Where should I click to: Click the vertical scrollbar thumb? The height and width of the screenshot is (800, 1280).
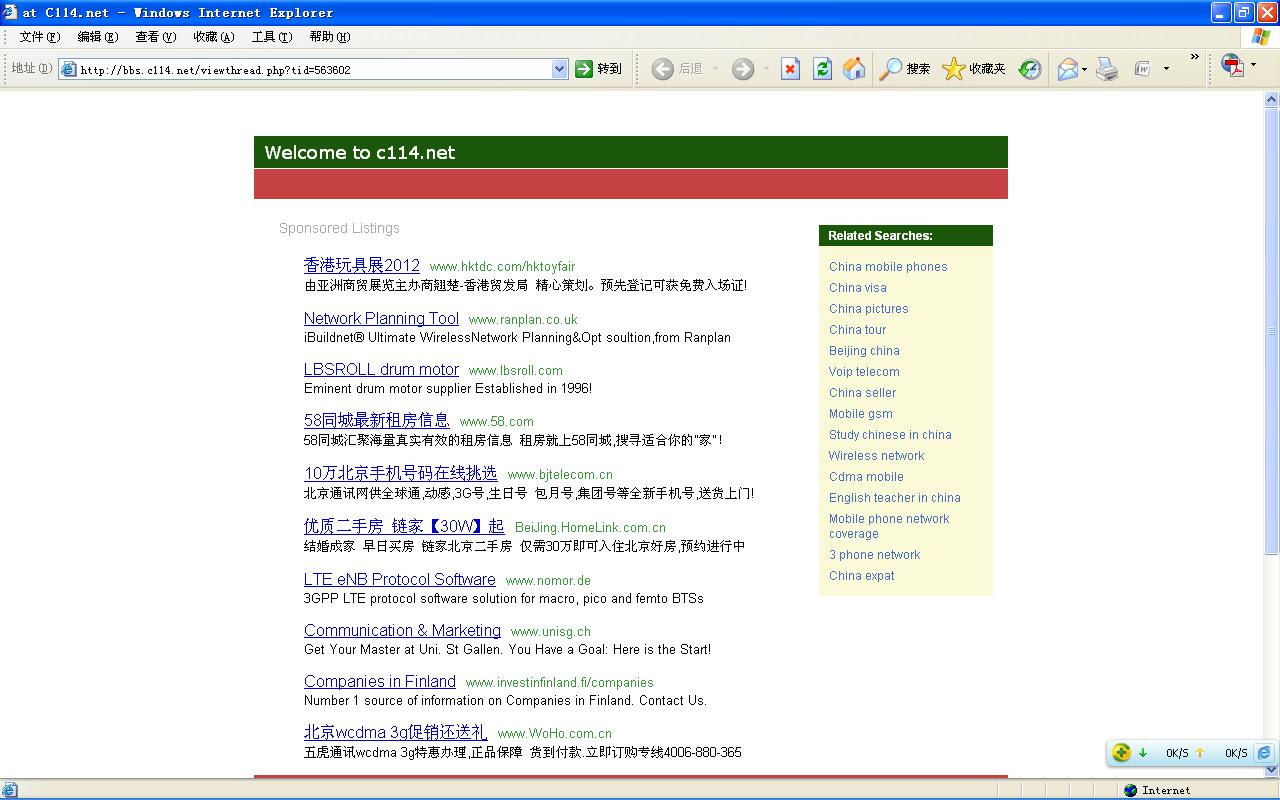[1272, 331]
